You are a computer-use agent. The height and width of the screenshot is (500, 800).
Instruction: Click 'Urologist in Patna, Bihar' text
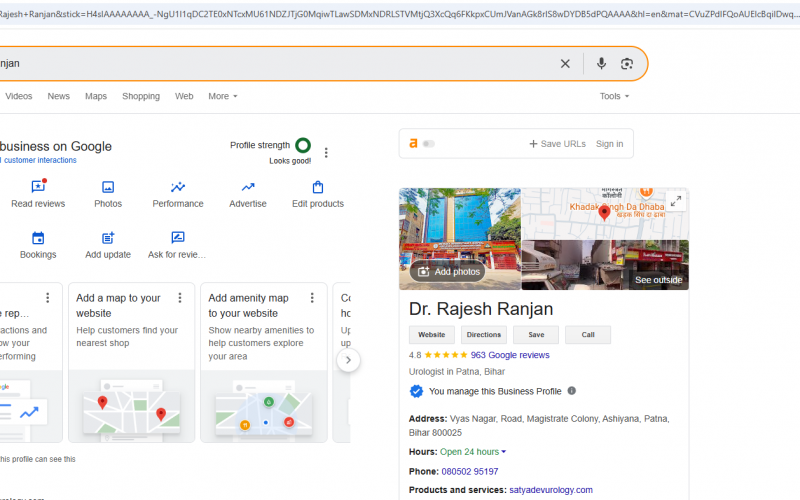(457, 371)
